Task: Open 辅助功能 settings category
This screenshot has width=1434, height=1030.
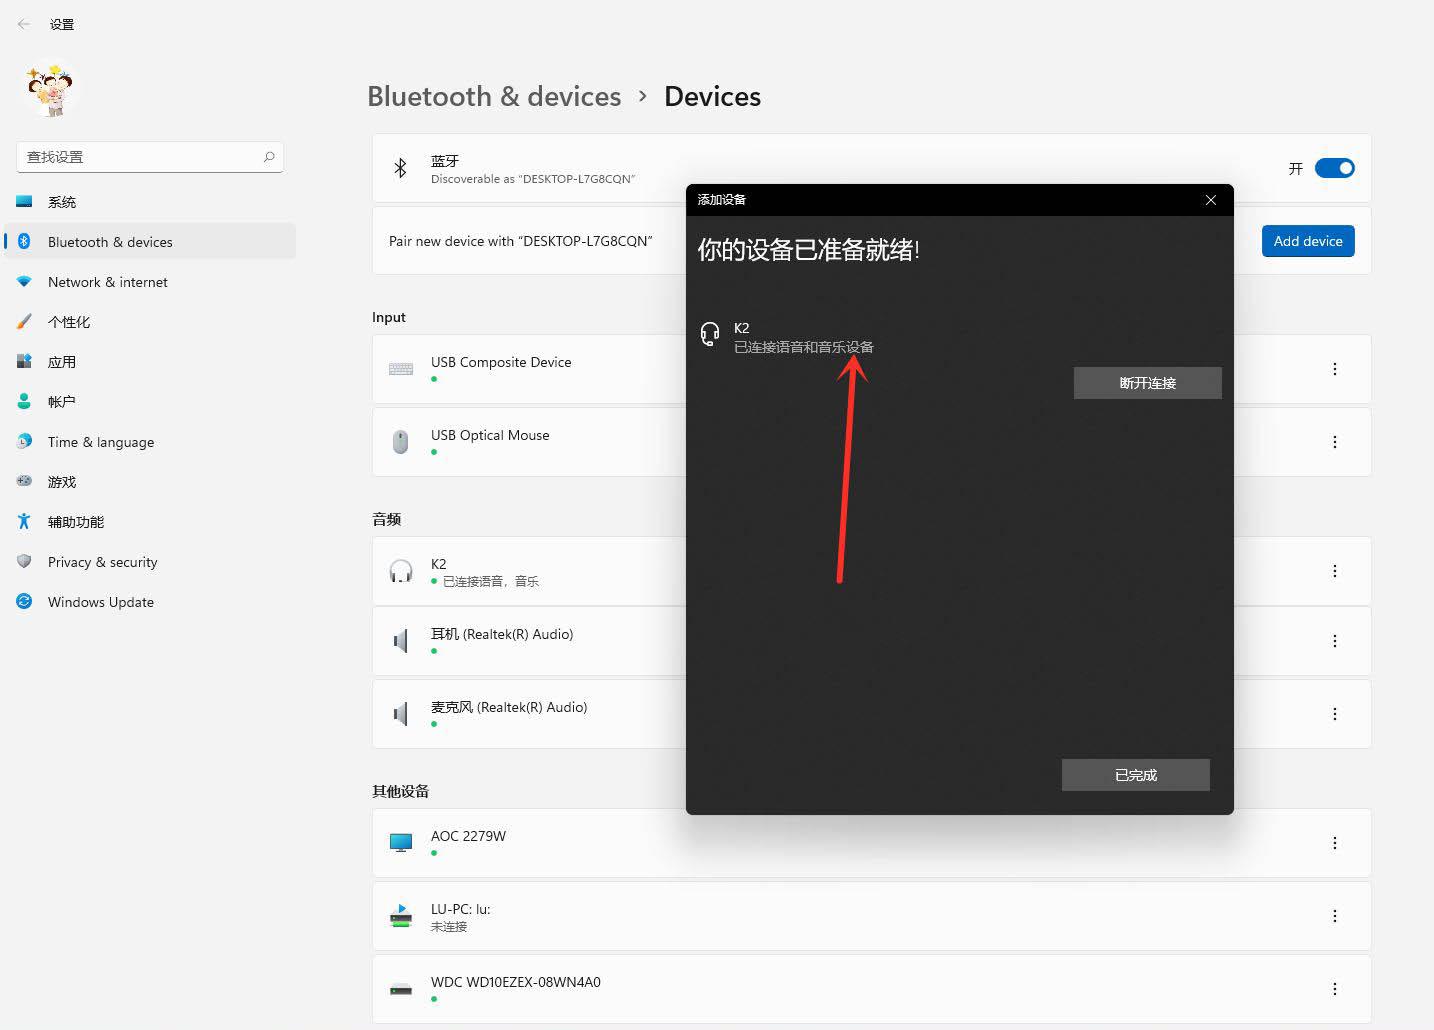Action: click(150, 522)
